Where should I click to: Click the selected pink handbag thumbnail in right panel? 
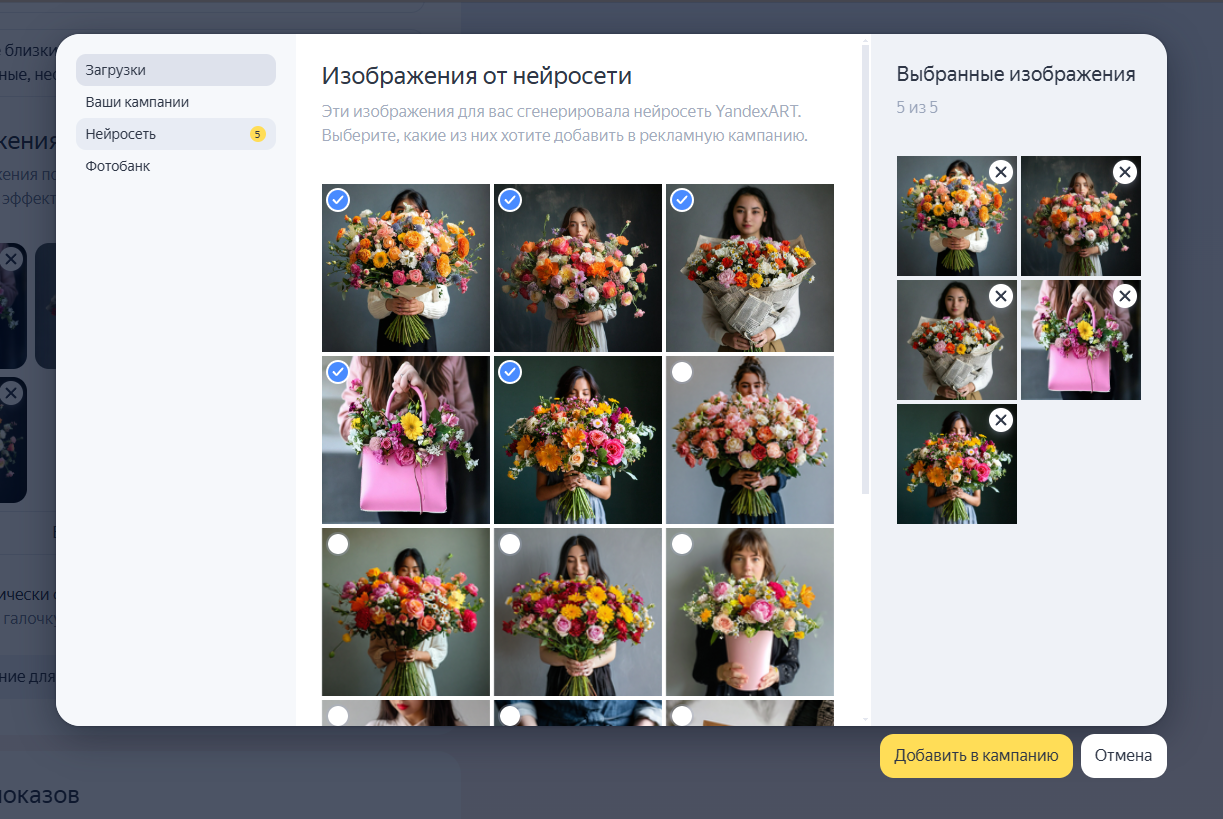[x=1081, y=340]
